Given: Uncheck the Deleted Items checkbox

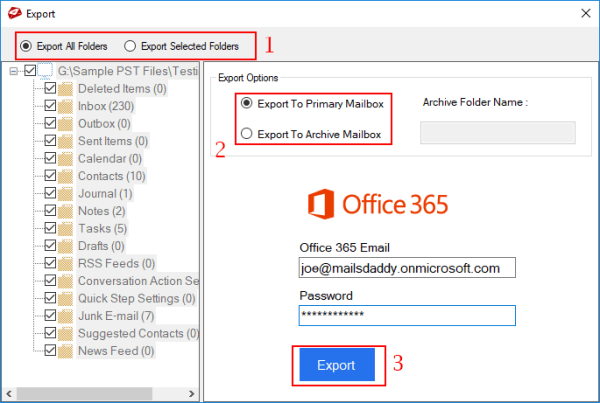Looking at the screenshot, I should (x=50, y=89).
